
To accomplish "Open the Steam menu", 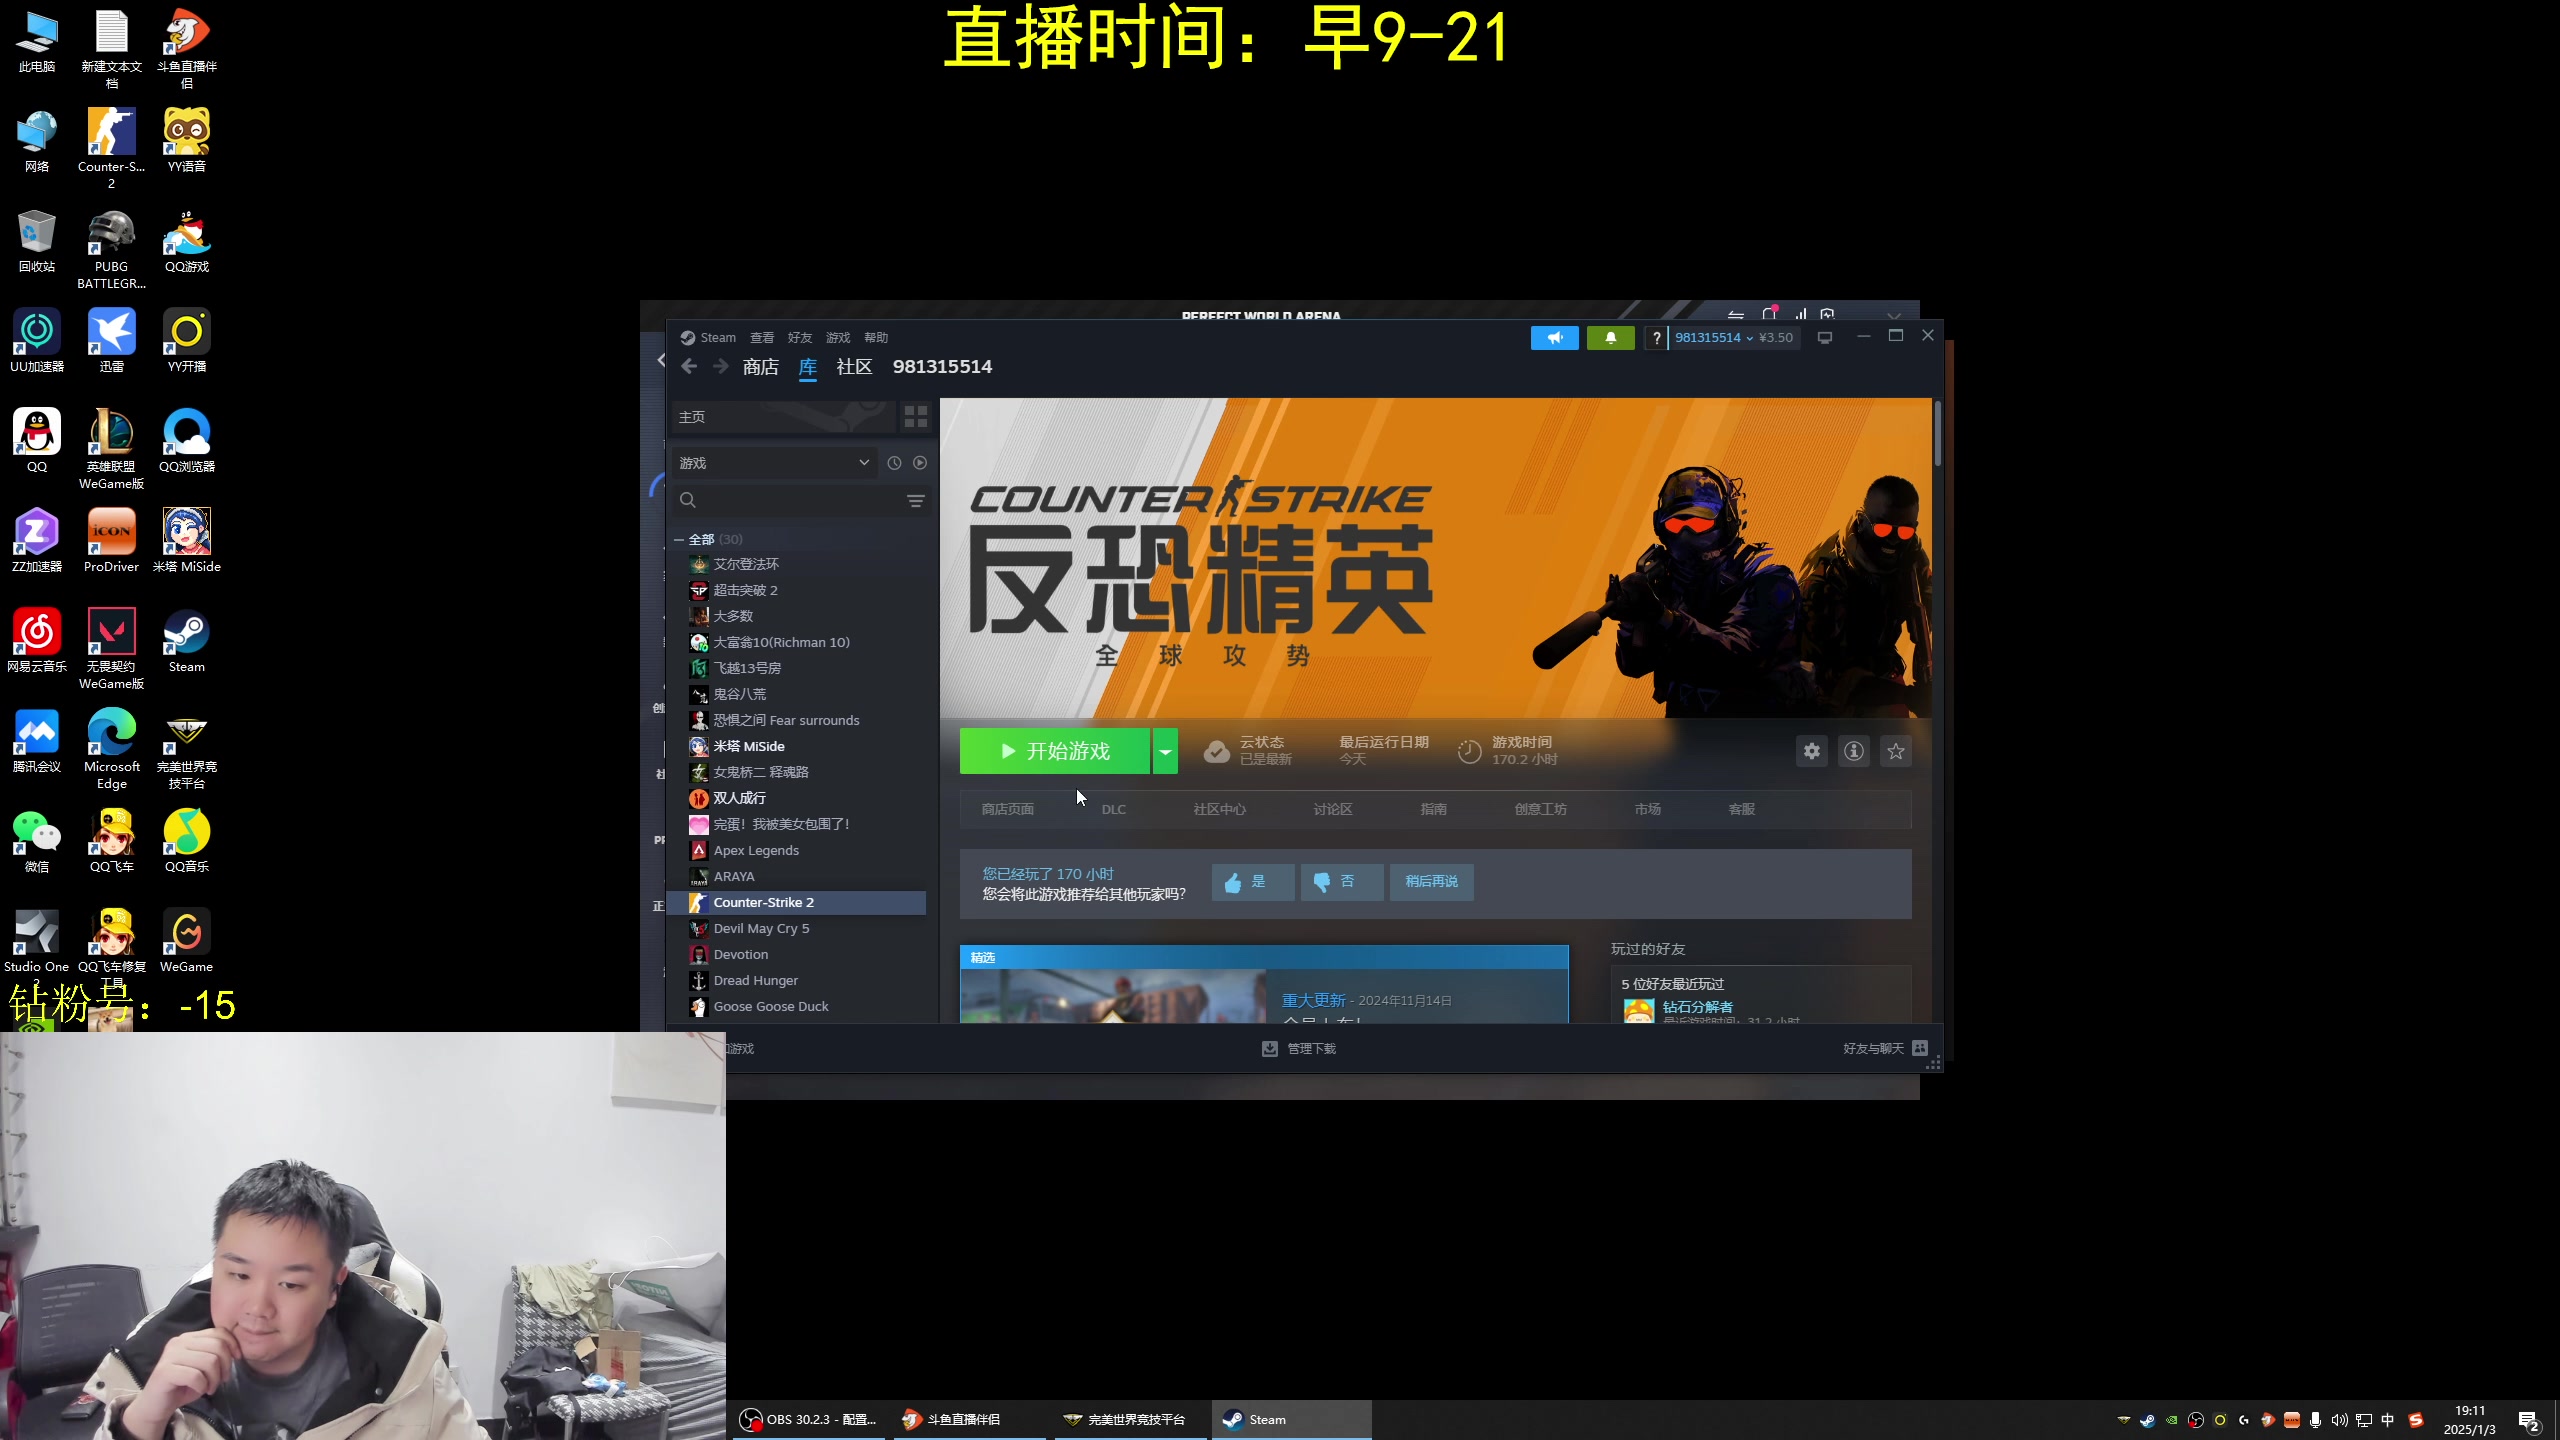I will (x=708, y=338).
